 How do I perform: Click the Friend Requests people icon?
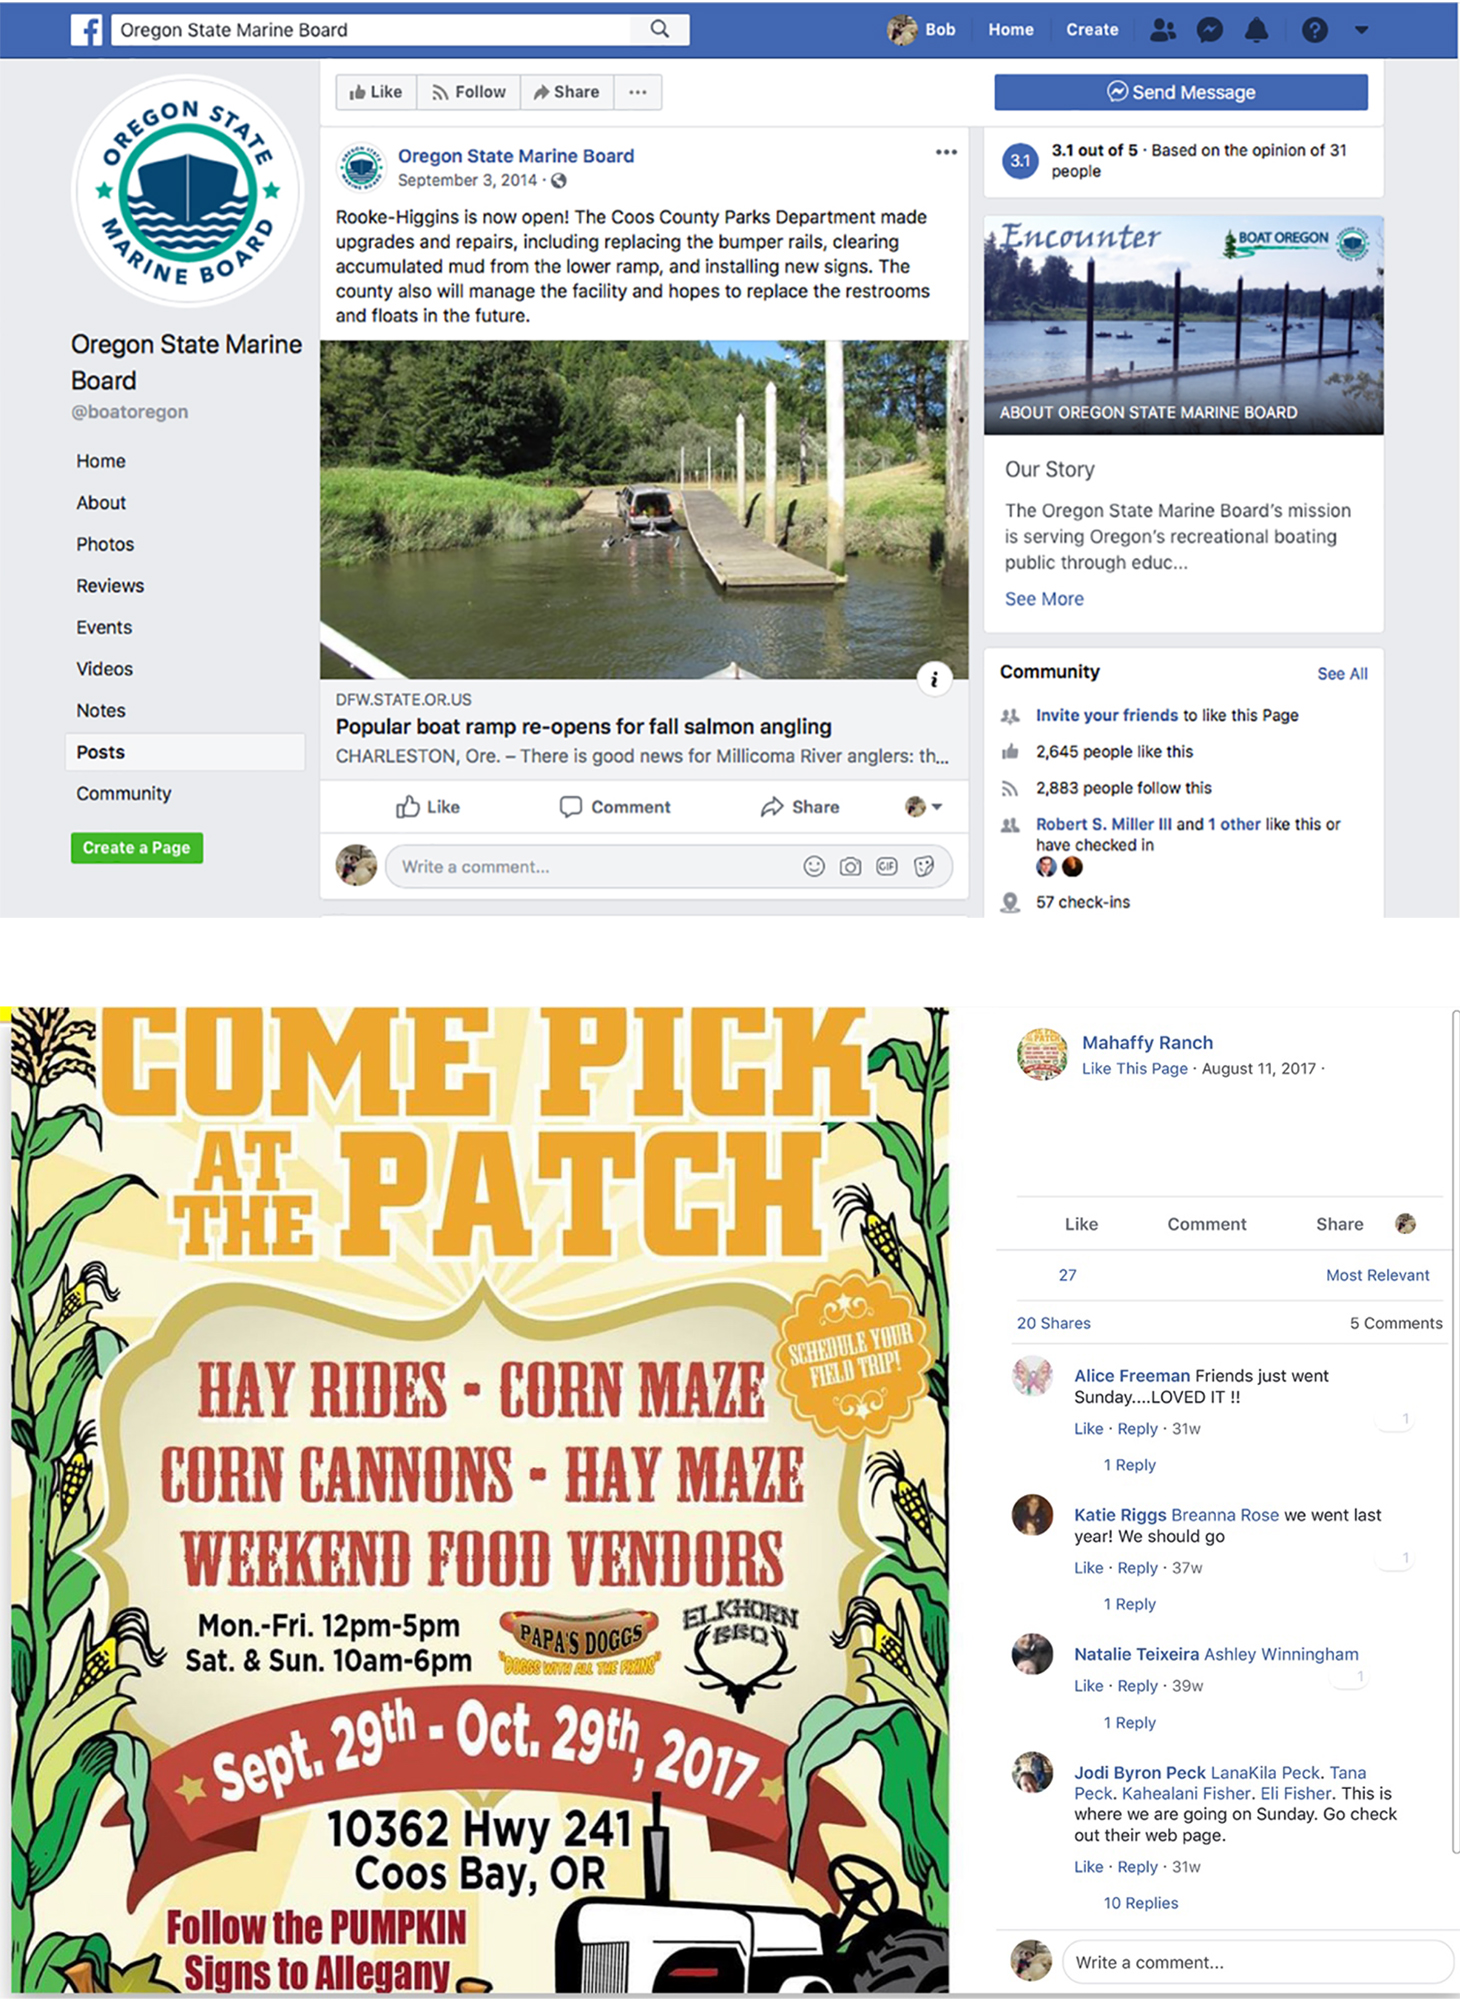(1162, 30)
